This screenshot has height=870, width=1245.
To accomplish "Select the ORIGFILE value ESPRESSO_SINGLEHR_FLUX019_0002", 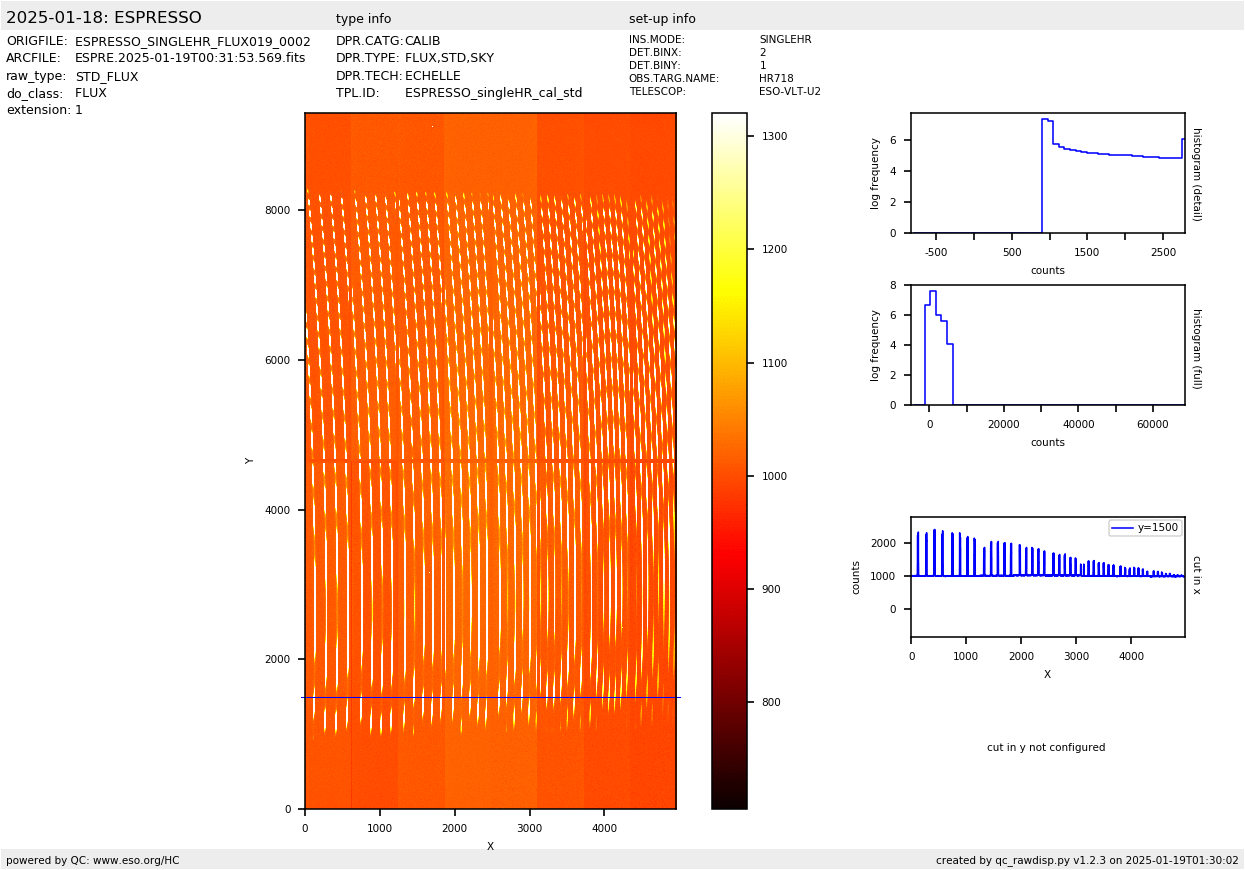I will click(x=192, y=42).
